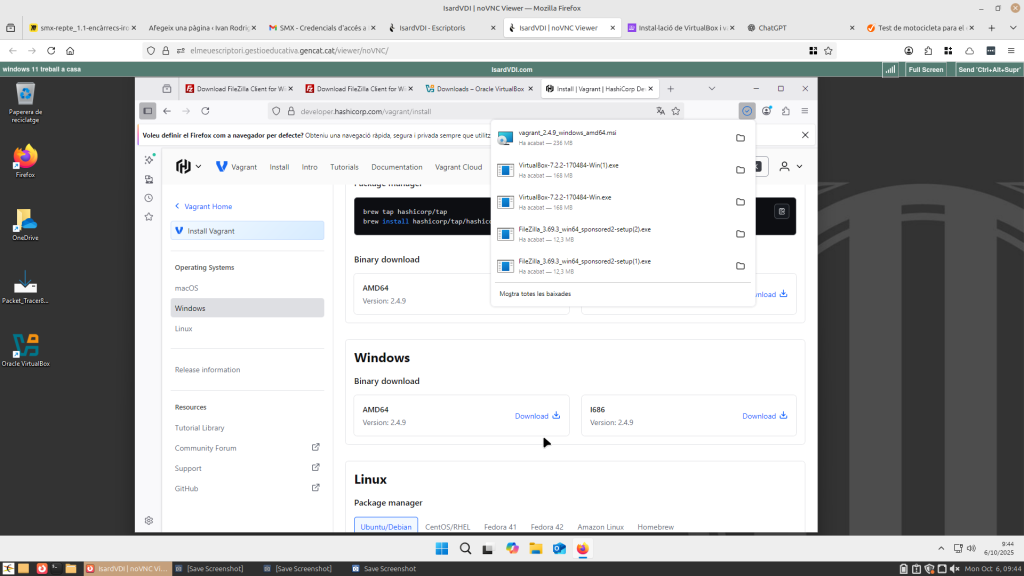Screen dimensions: 1024x576
Task: Click the Windows Start button in the taskbar
Action: [x=443, y=548]
